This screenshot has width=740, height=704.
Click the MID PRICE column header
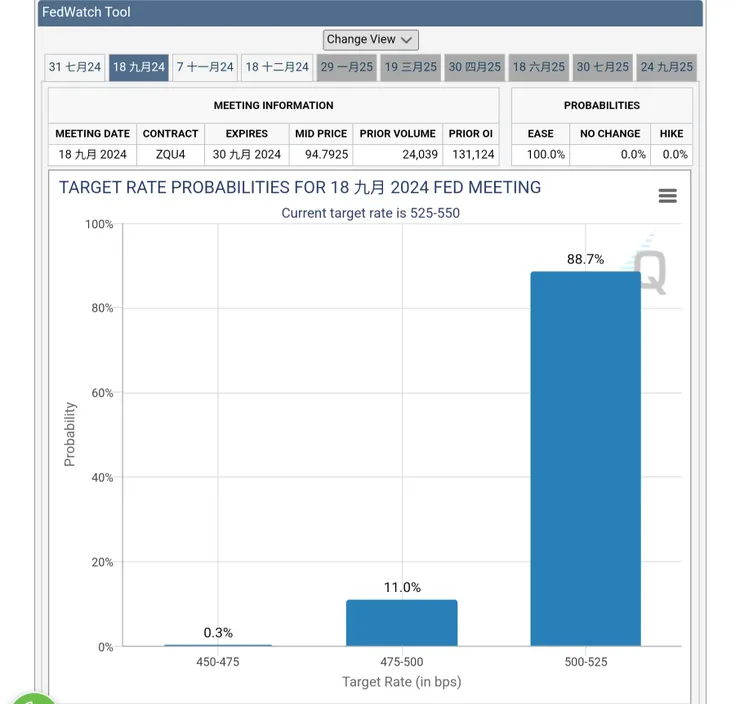coord(321,134)
